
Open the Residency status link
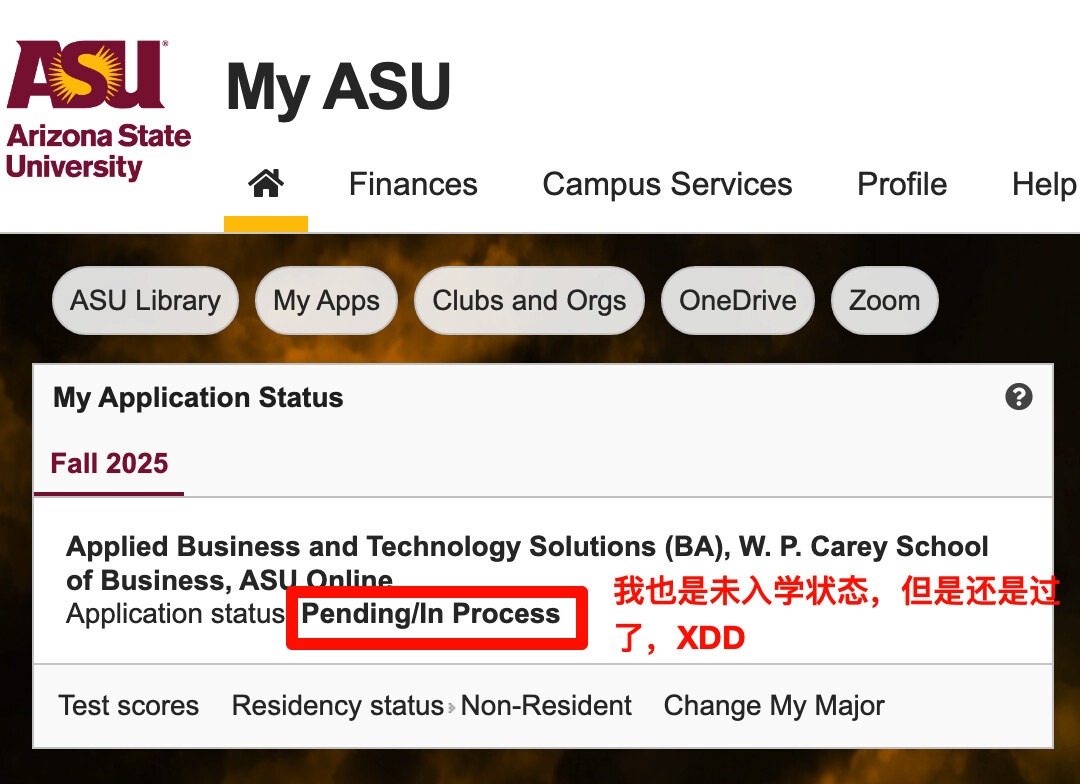[337, 705]
